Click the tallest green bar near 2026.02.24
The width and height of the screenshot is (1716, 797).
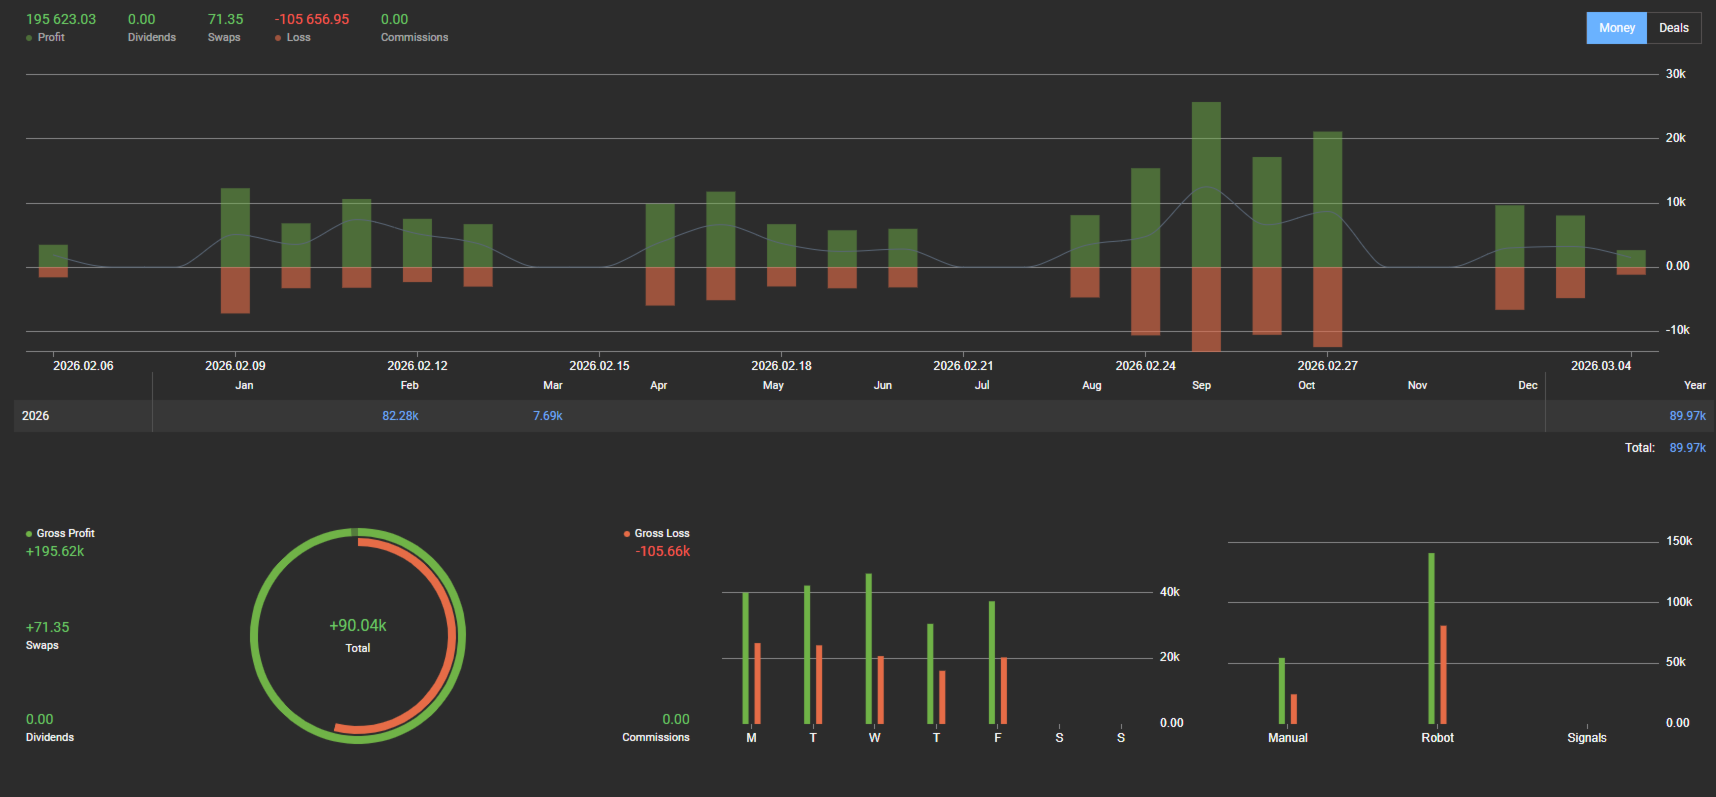click(1206, 184)
